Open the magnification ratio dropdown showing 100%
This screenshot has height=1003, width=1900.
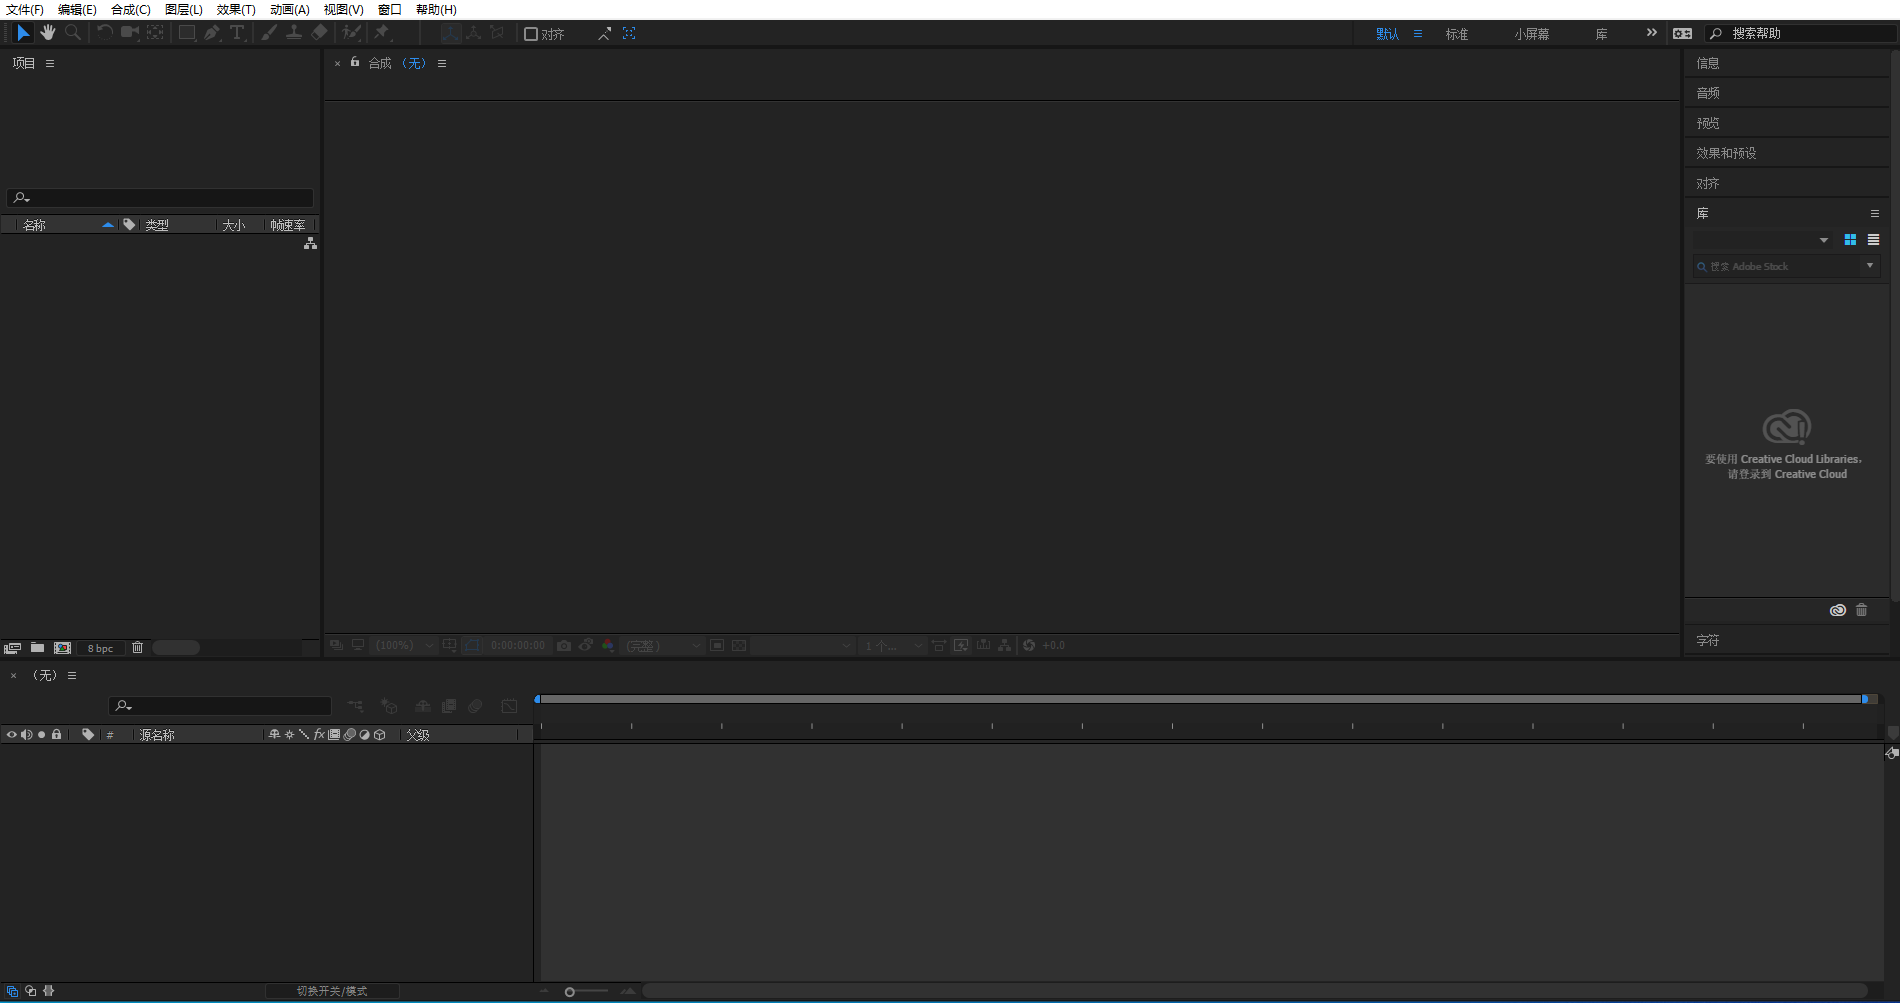click(x=403, y=645)
